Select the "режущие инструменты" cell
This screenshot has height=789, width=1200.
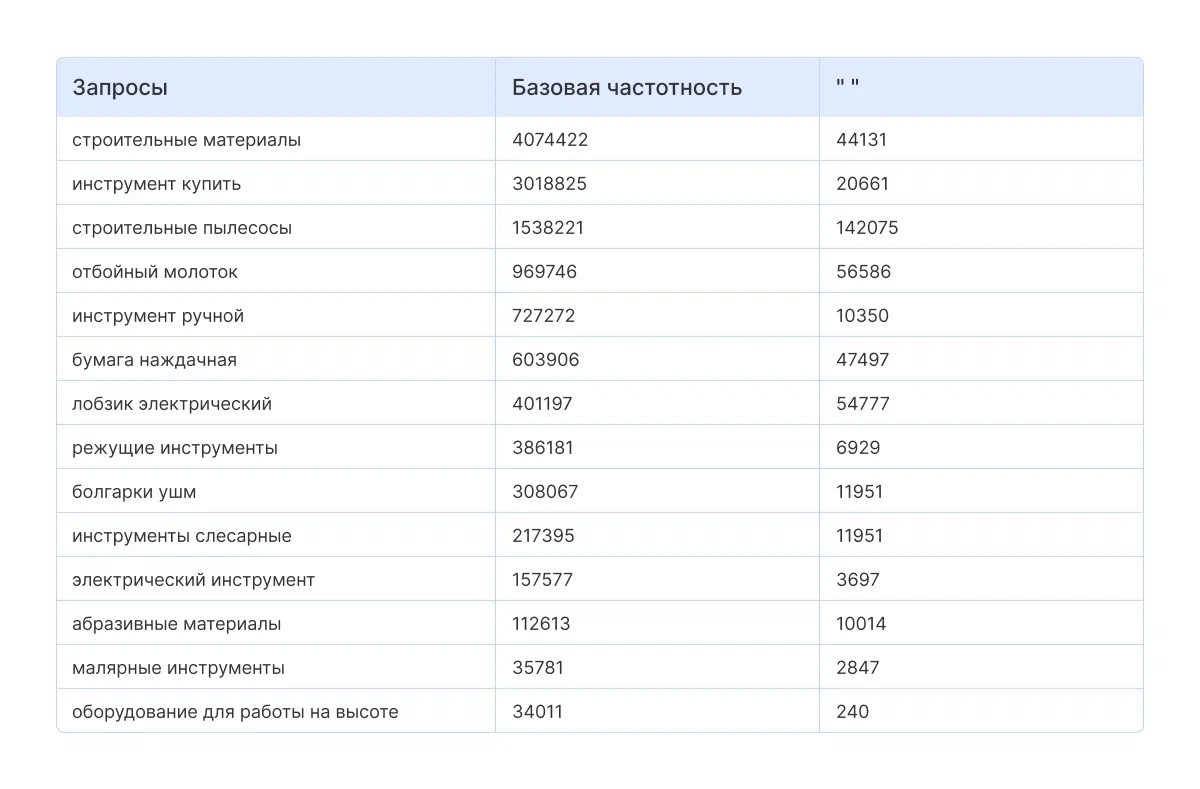[x=175, y=448]
